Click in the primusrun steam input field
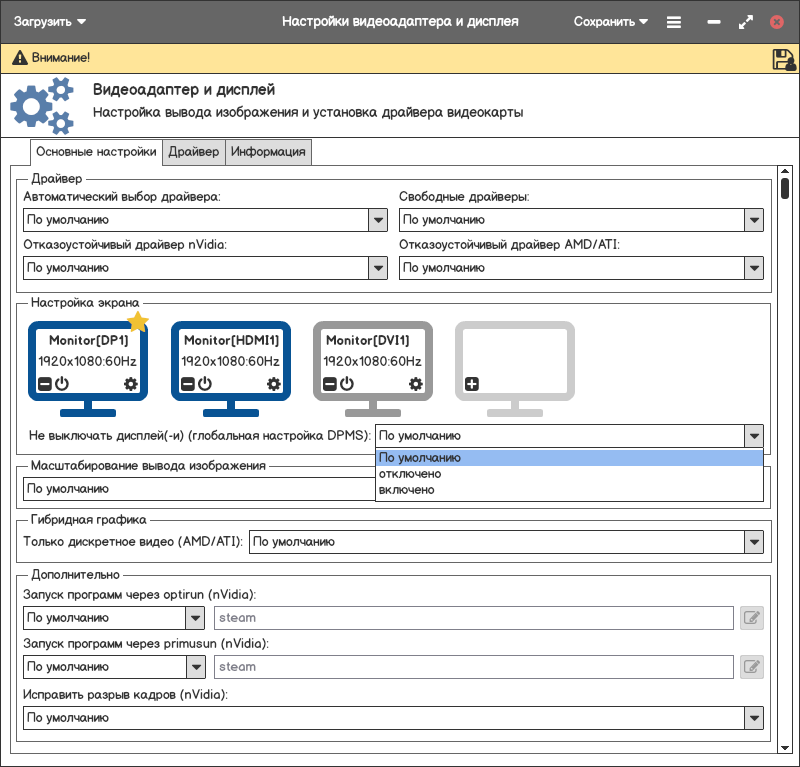Viewport: 800px width, 767px height. 474,667
